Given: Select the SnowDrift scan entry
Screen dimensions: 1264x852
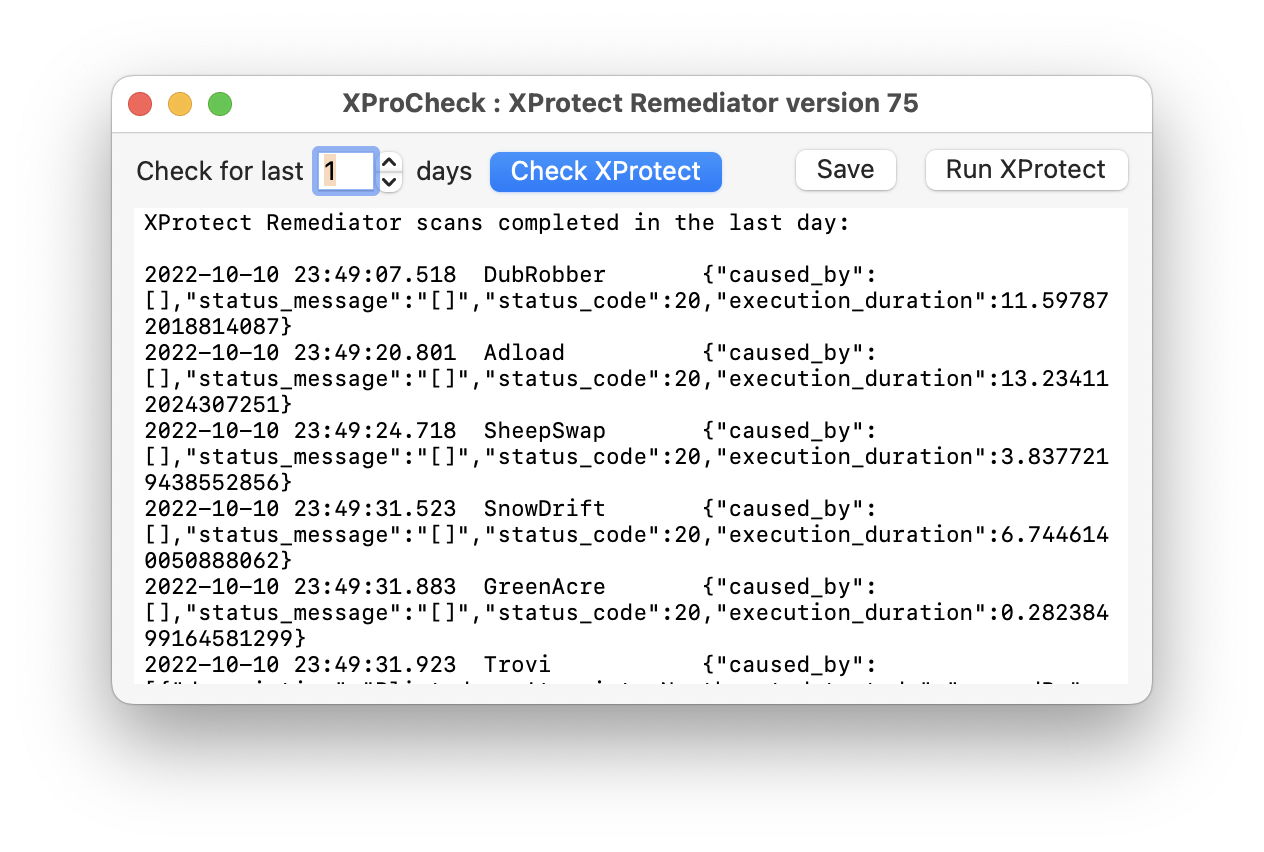Looking at the screenshot, I should point(544,508).
